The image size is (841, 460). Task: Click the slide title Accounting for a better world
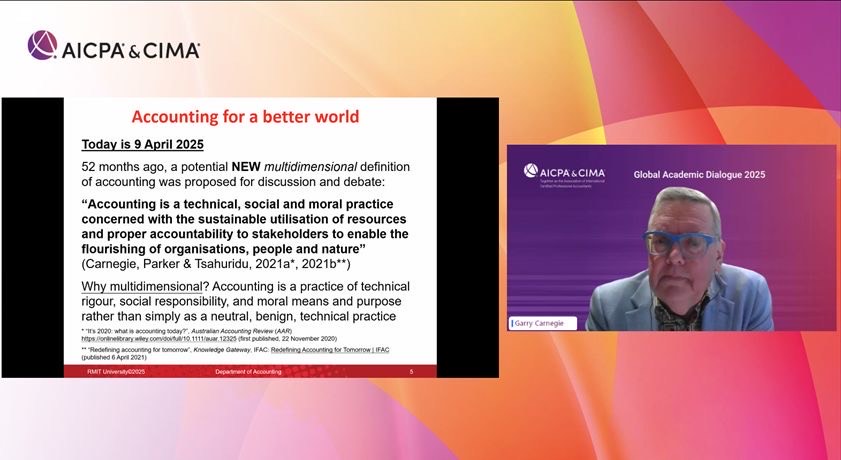[x=245, y=117]
